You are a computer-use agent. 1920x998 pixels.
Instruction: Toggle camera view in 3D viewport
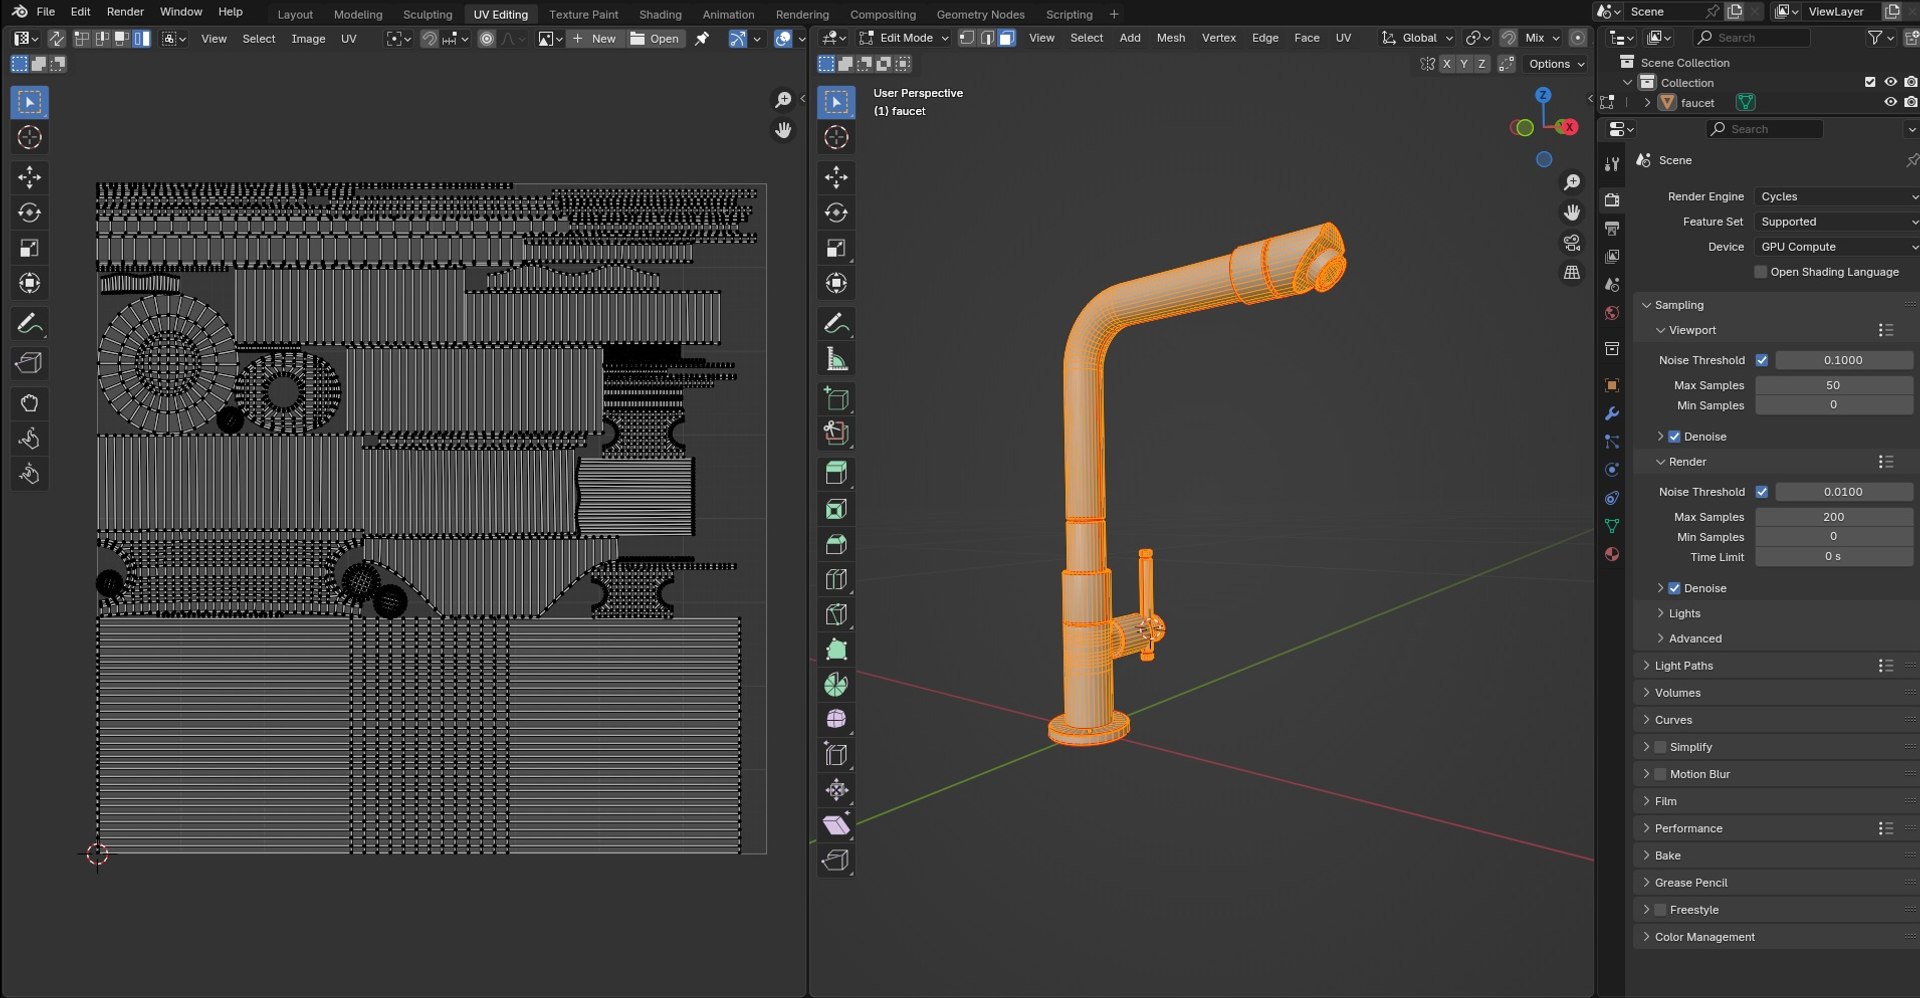[x=1572, y=243]
